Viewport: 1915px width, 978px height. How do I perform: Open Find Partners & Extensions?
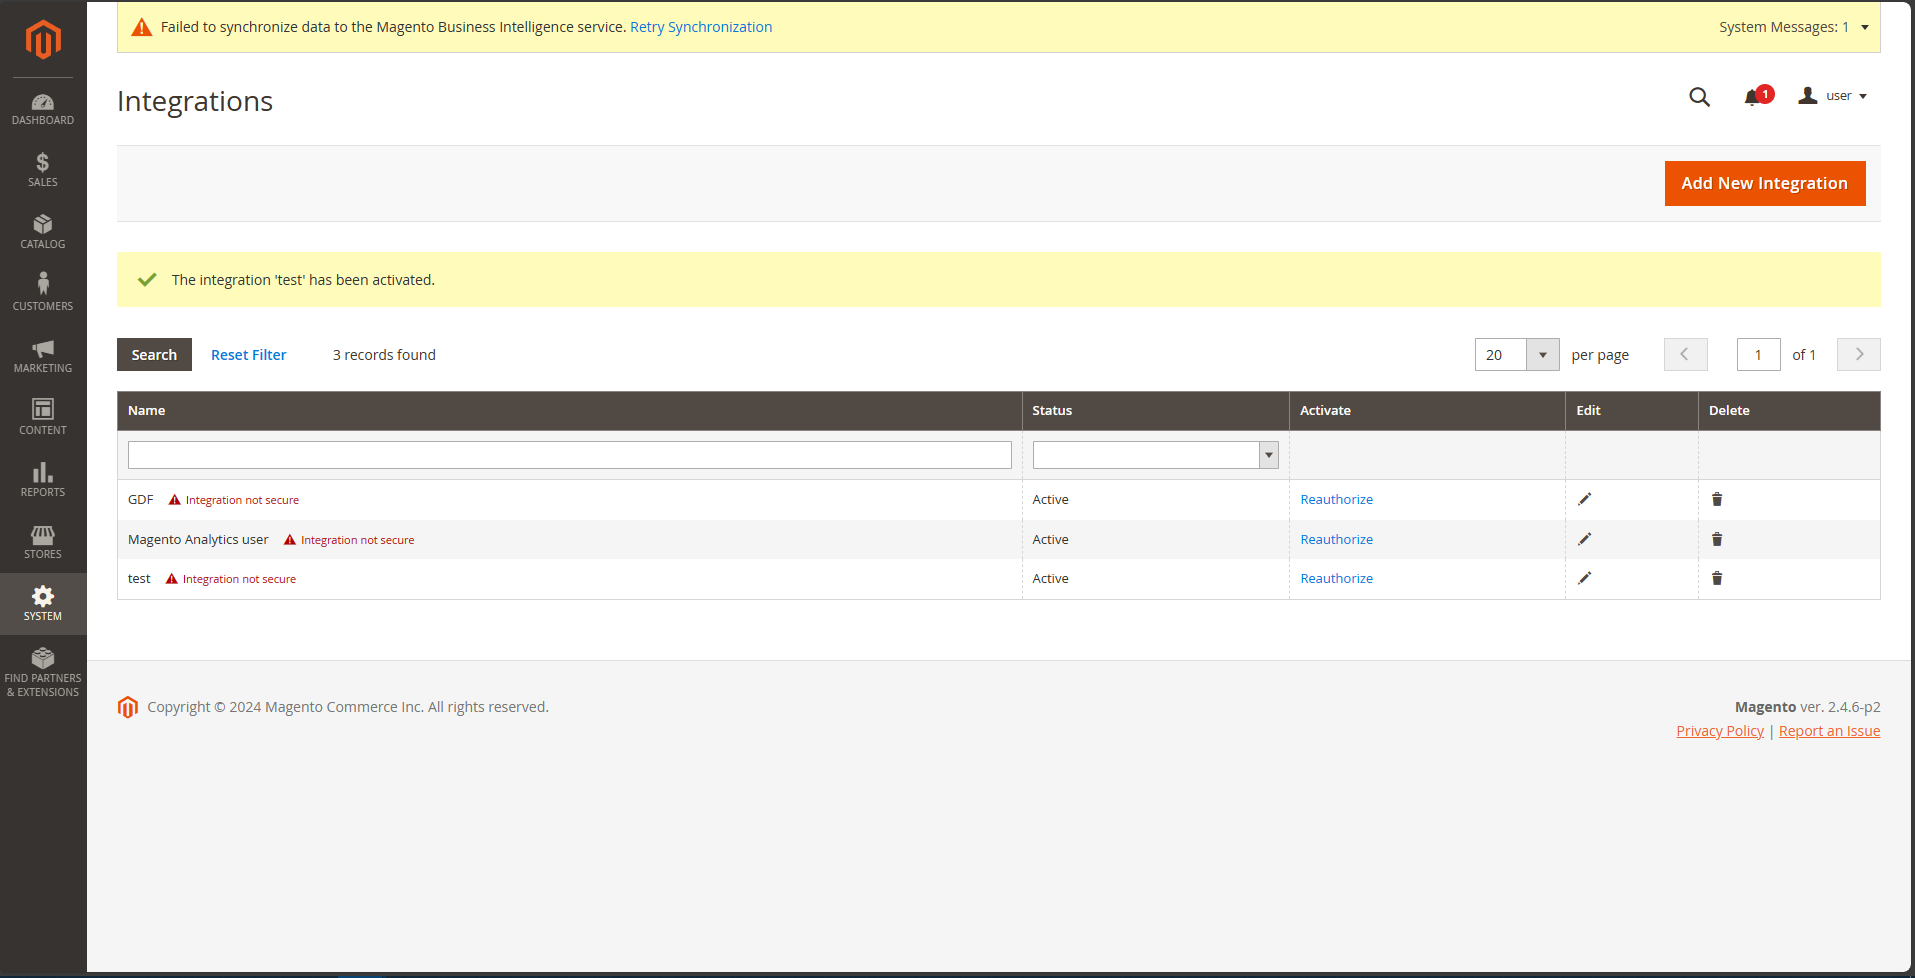click(43, 671)
